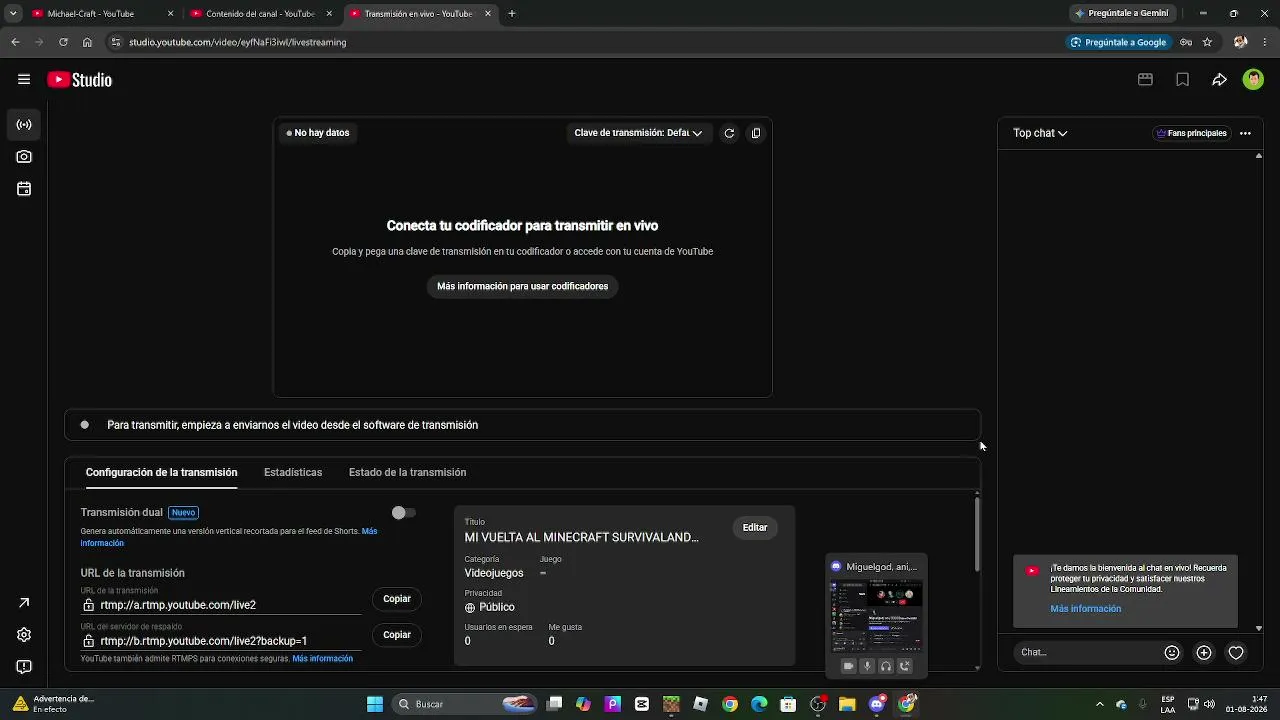1280x720 pixels.
Task: Toggle camera in the Discord call overlay
Action: click(x=848, y=666)
